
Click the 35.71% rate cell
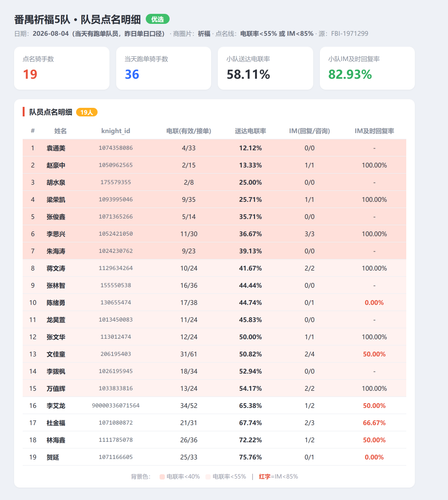click(250, 217)
